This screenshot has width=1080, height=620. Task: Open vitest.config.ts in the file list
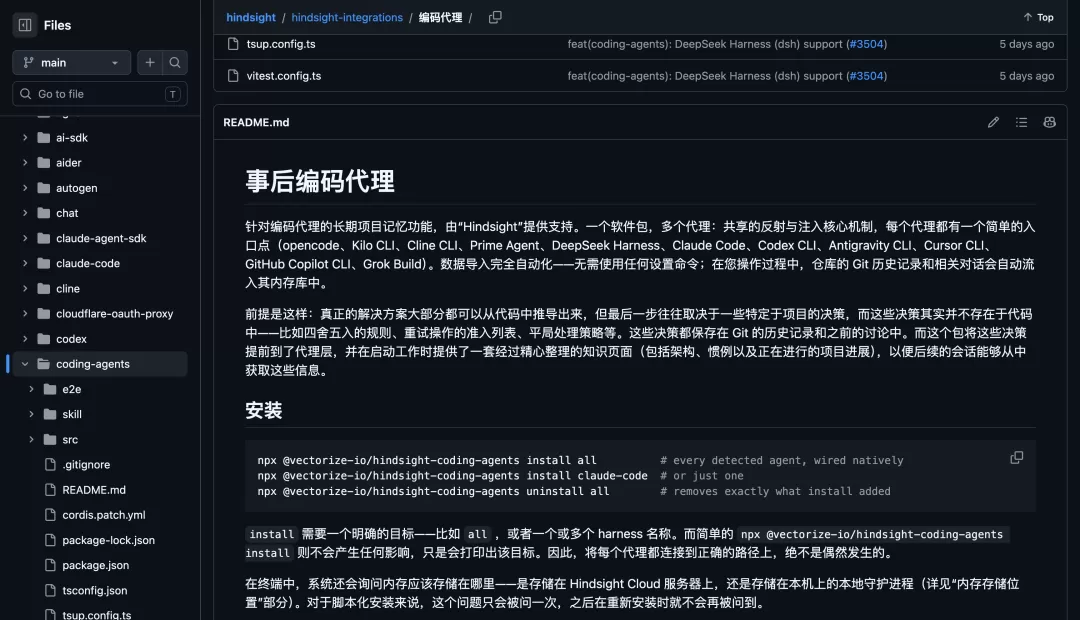(x=284, y=76)
